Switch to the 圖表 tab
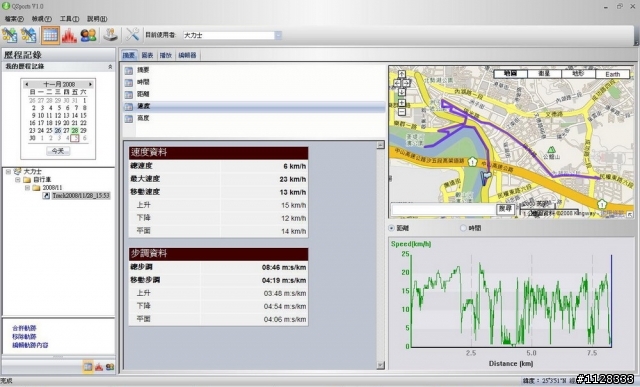Viewport: 640px width, 387px height. 147,55
